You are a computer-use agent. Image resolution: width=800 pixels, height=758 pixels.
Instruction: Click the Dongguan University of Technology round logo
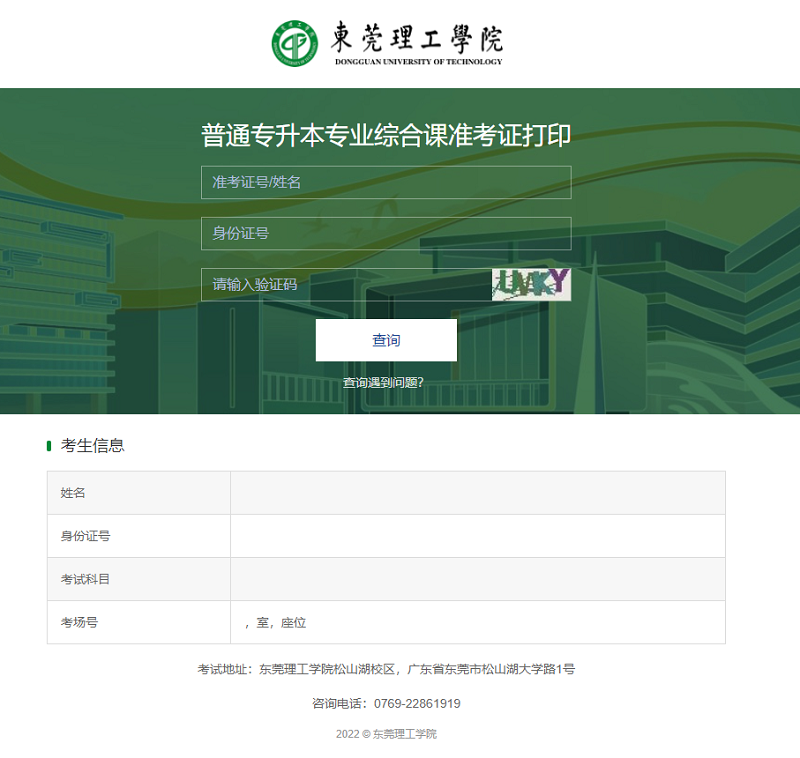[x=294, y=43]
